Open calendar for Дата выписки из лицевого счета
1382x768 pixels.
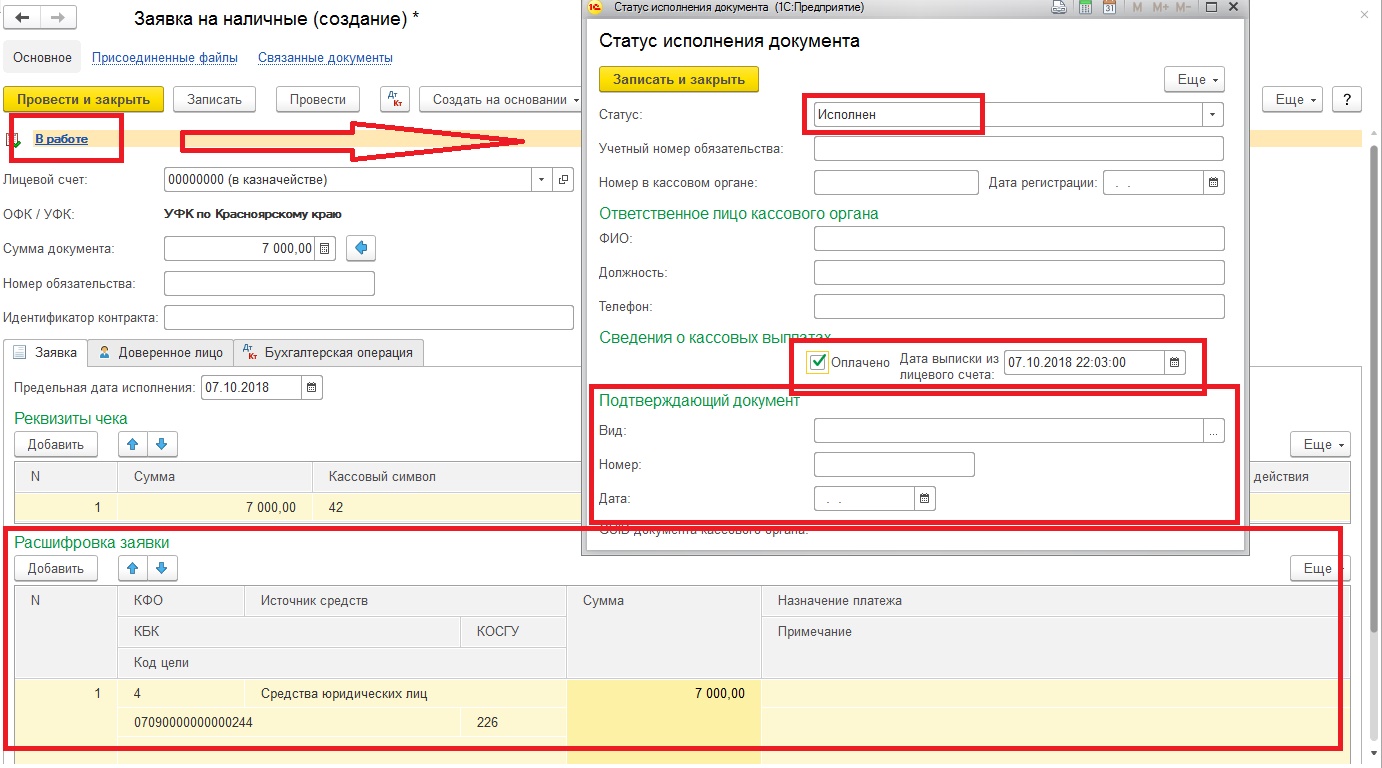pyautogui.click(x=1175, y=362)
